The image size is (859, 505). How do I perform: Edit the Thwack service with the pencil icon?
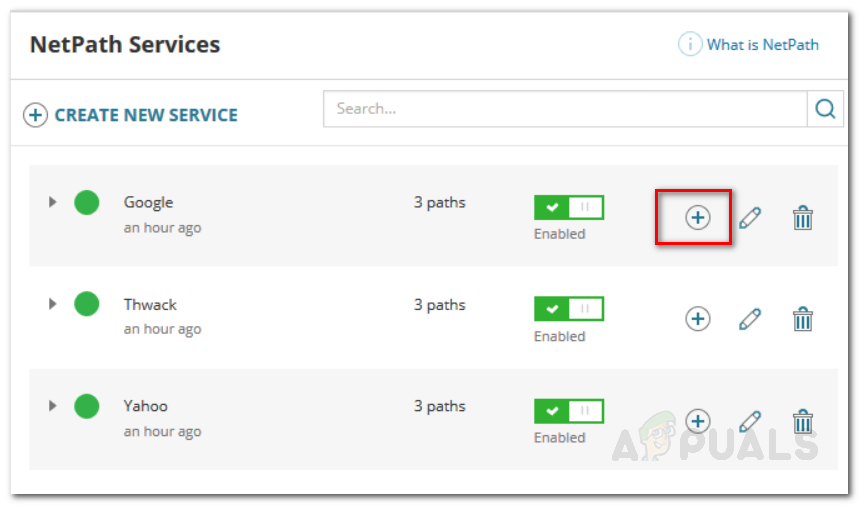coord(749,319)
